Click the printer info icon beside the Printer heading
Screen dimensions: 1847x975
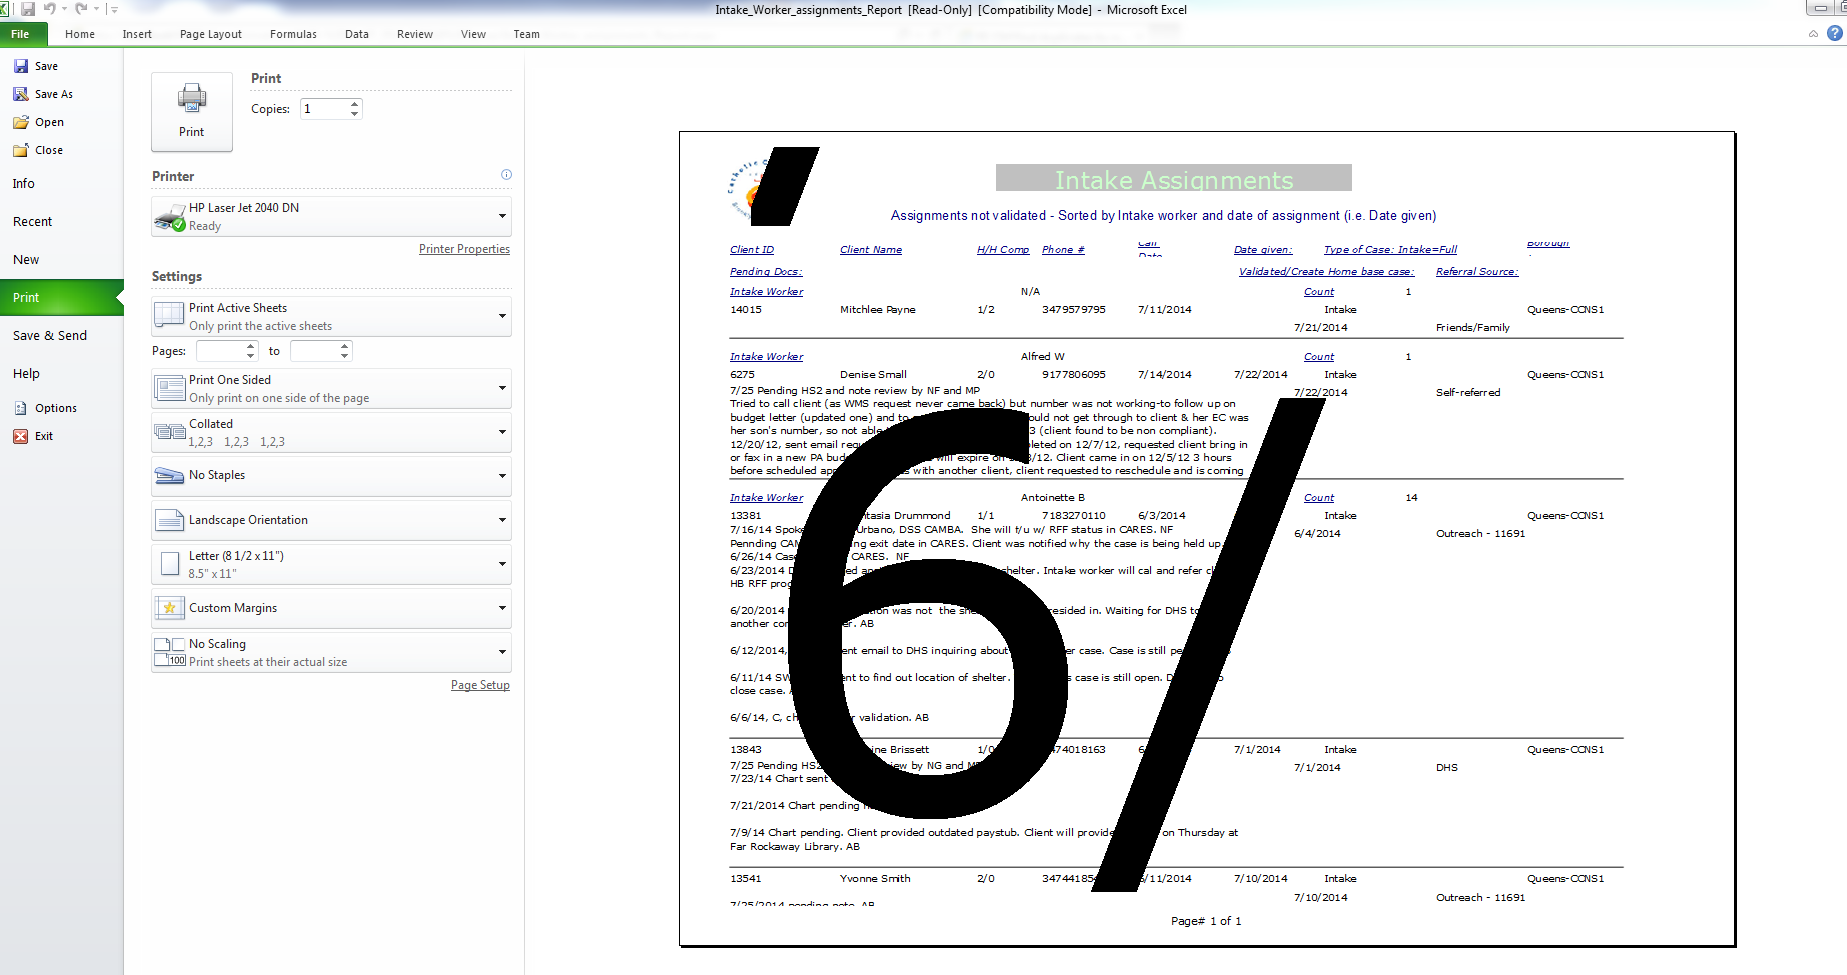point(506,175)
